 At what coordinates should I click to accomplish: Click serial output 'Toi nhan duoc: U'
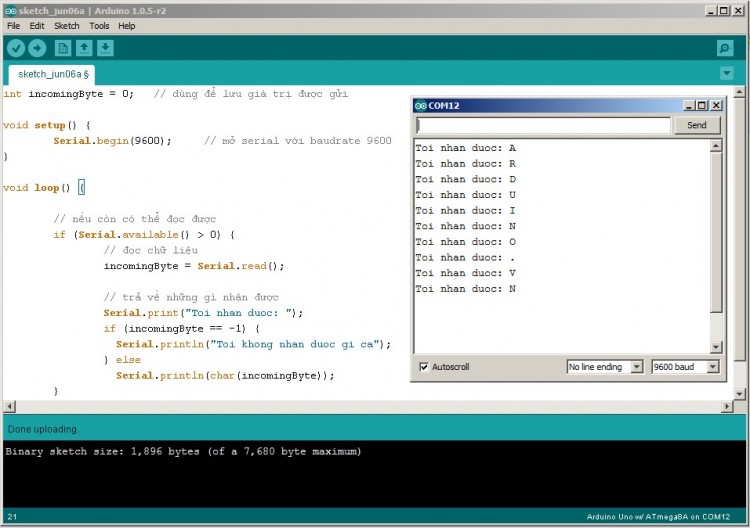[x=465, y=195]
